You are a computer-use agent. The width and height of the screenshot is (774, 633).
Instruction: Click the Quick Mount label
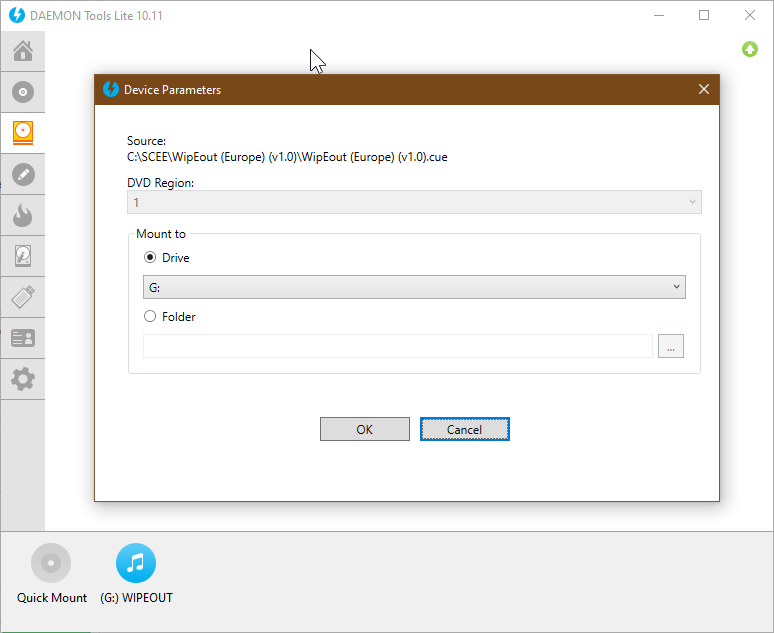[52, 598]
